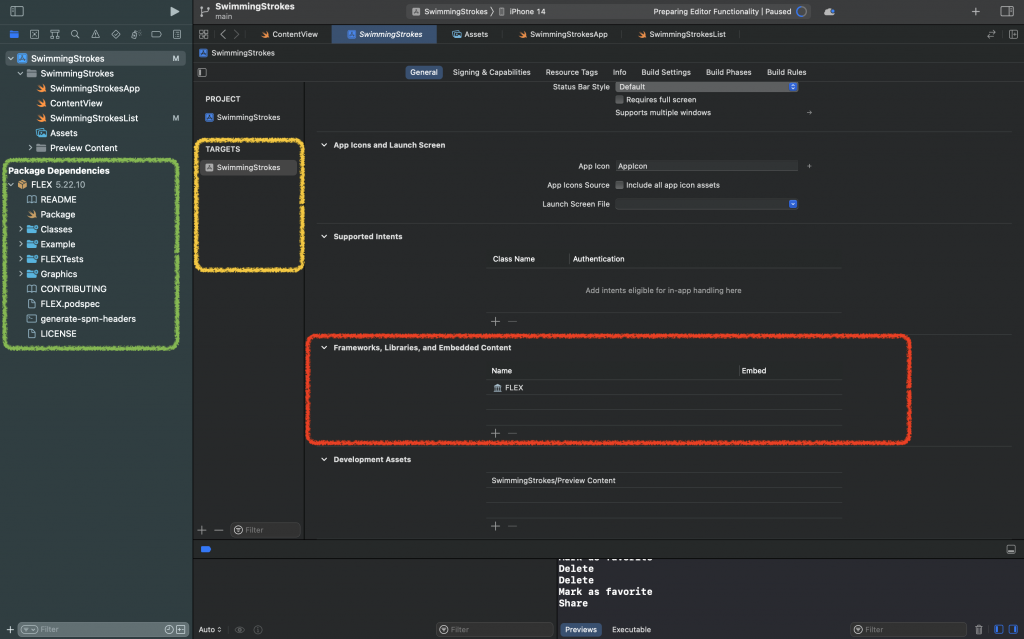Click the variable info icon in debug bar
The width and height of the screenshot is (1024, 639).
(258, 630)
